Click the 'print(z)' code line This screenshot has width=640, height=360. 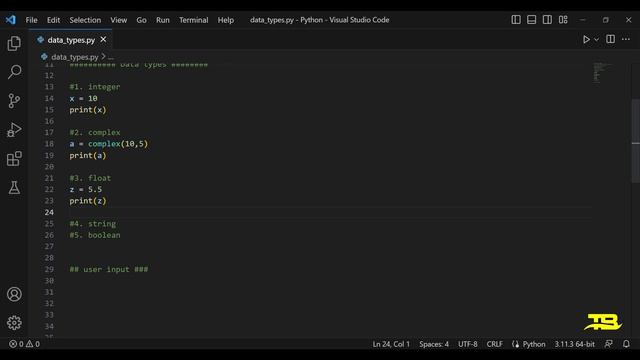[88, 201]
